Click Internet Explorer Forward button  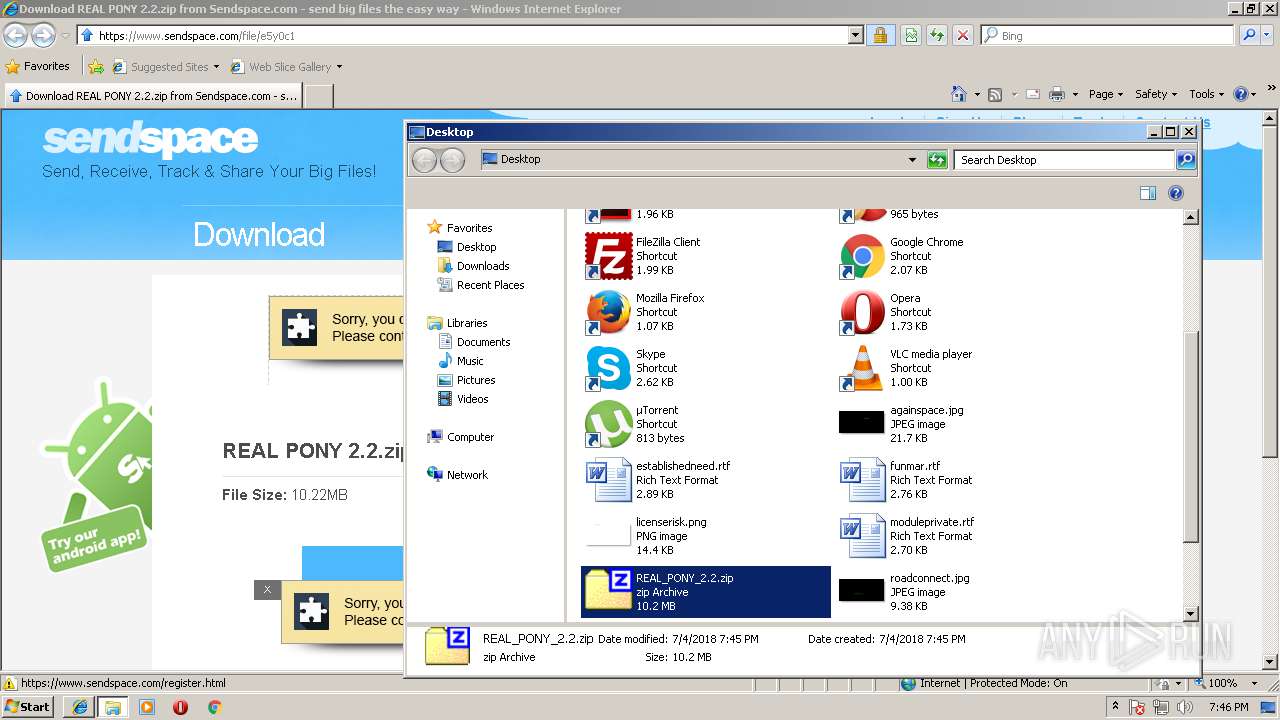click(43, 36)
